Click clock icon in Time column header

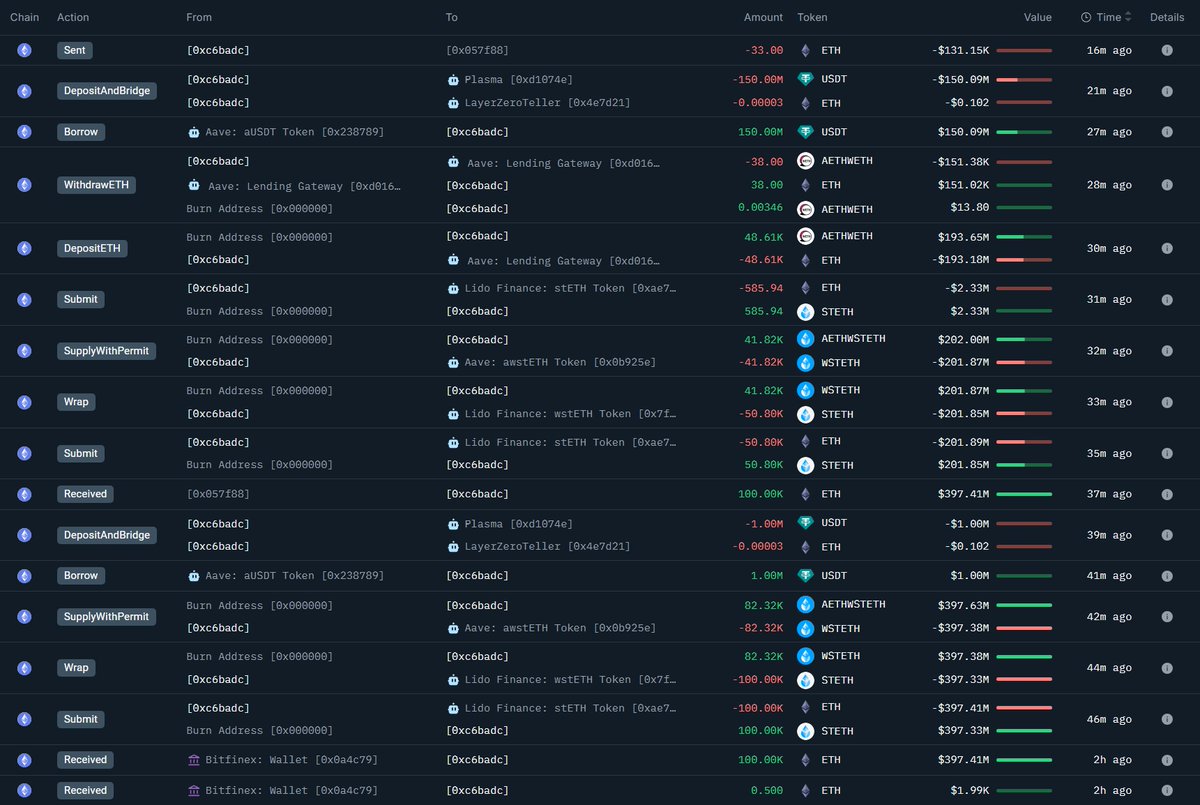pyautogui.click(x=1086, y=17)
